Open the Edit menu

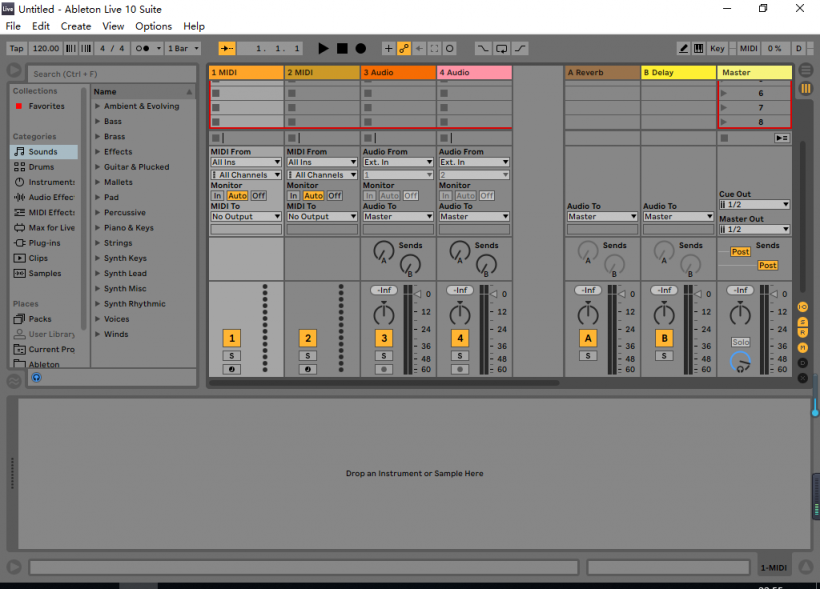41,26
